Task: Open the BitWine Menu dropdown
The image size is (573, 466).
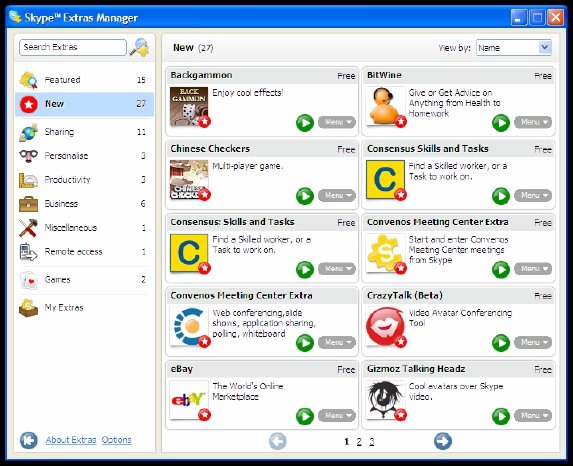Action: pos(533,122)
